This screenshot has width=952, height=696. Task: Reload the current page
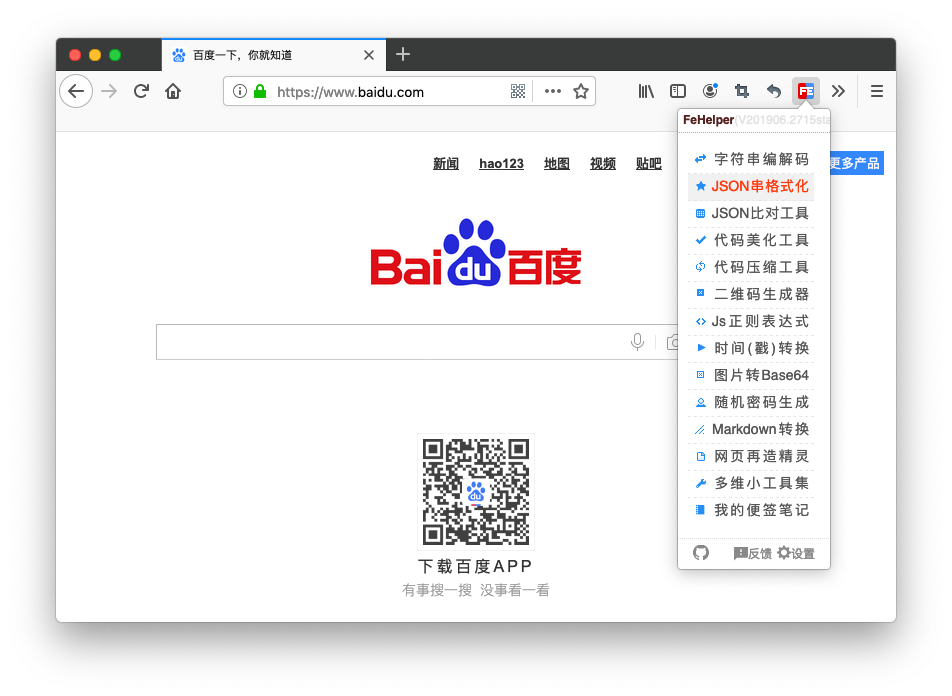141,92
